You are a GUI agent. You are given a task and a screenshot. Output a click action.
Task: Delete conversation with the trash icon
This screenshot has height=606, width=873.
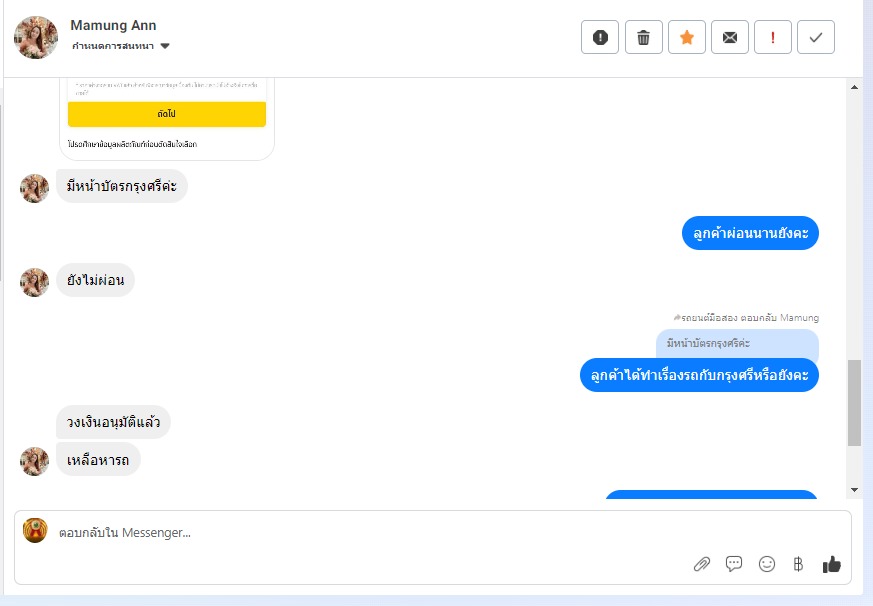coord(644,37)
